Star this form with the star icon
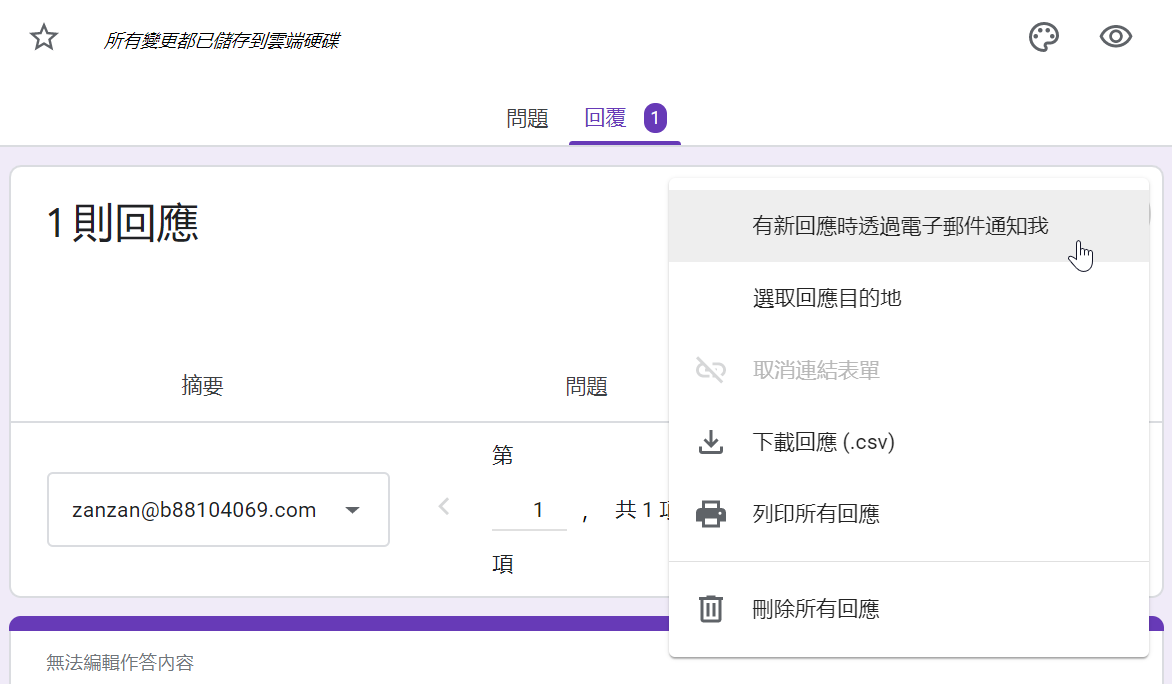Image resolution: width=1172 pixels, height=684 pixels. (44, 37)
